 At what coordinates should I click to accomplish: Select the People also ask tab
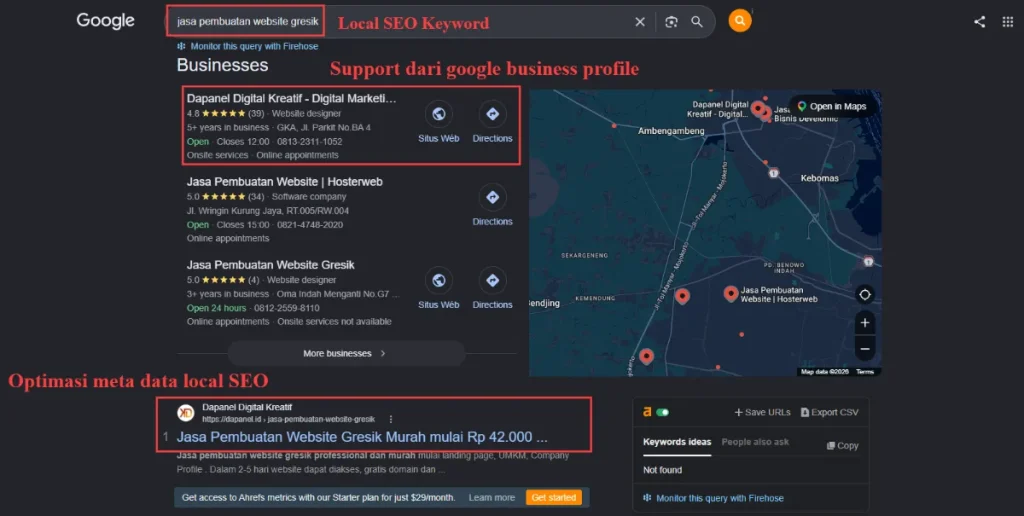click(755, 442)
